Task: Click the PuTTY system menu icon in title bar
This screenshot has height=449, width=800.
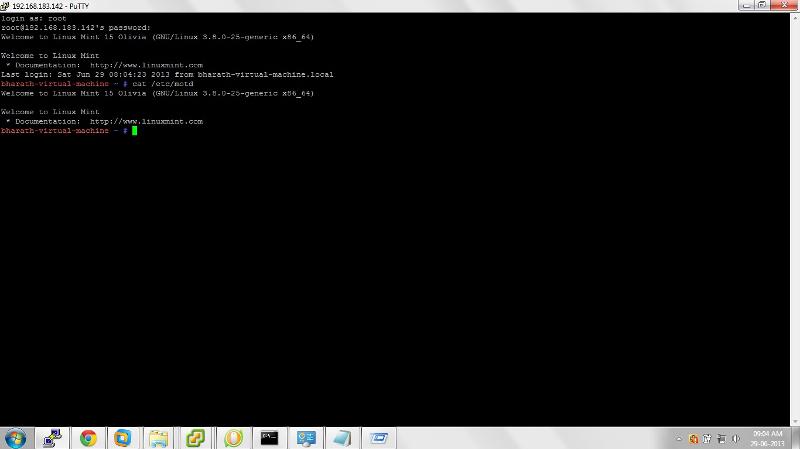Action: pos(5,6)
